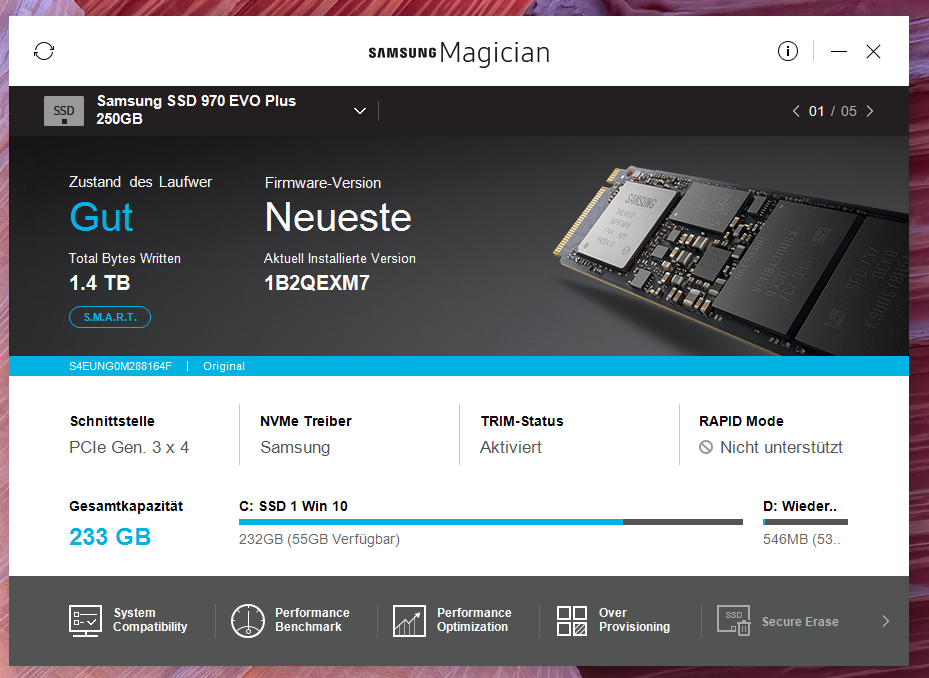
Task: Click the firmware version 1B2QEXM7
Action: [316, 283]
